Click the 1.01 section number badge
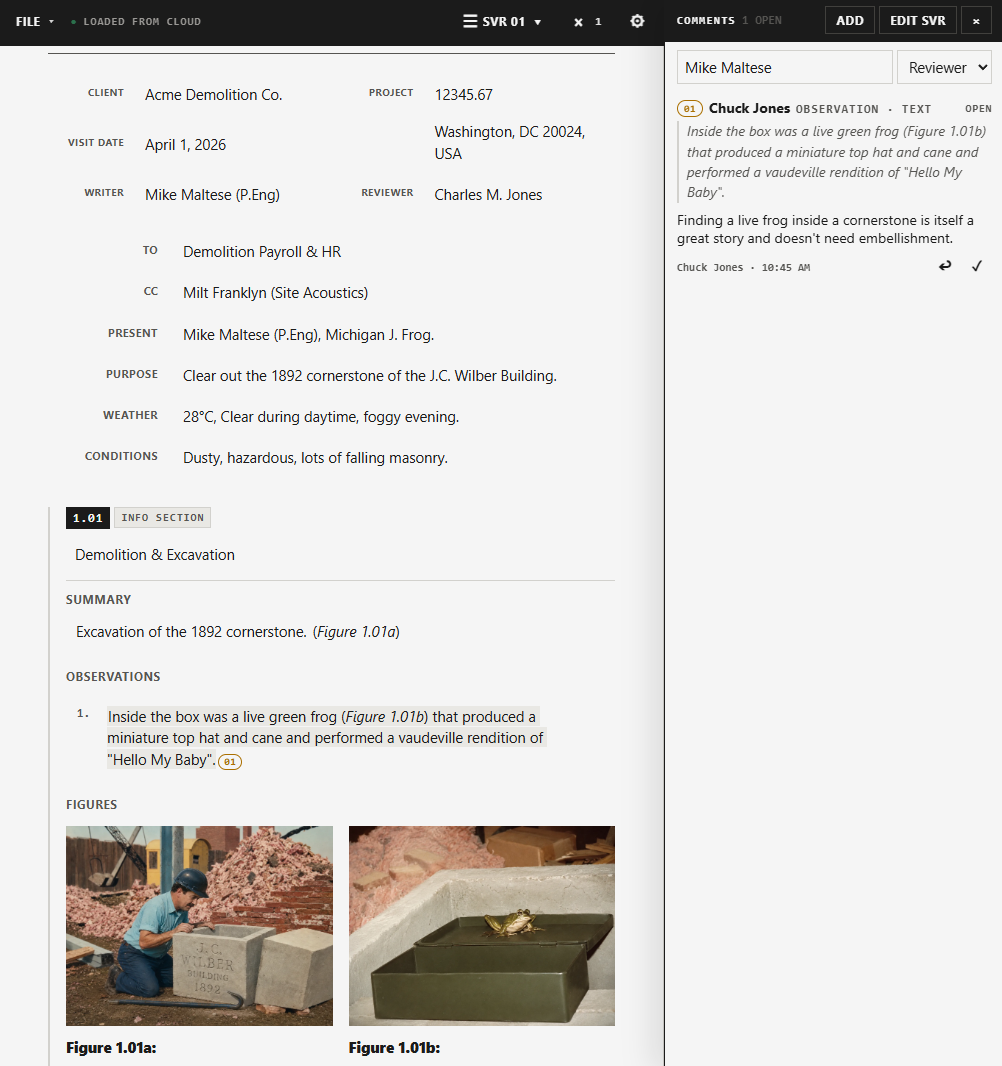Image resolution: width=1002 pixels, height=1066 pixels. [x=88, y=518]
